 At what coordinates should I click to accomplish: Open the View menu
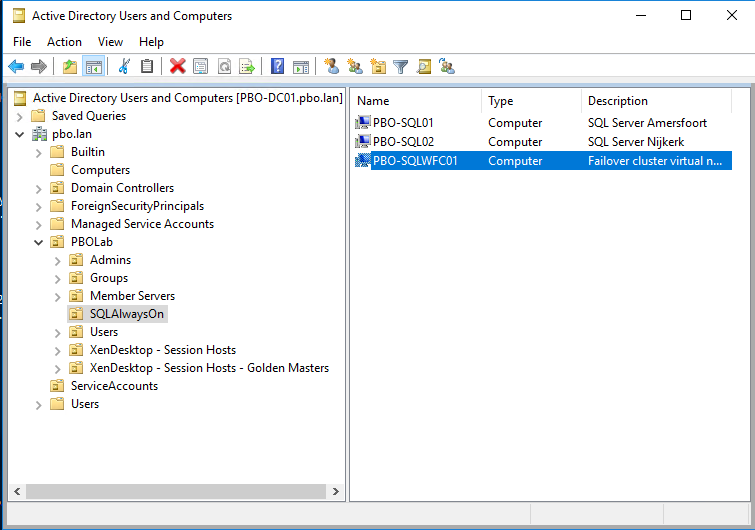pos(110,42)
